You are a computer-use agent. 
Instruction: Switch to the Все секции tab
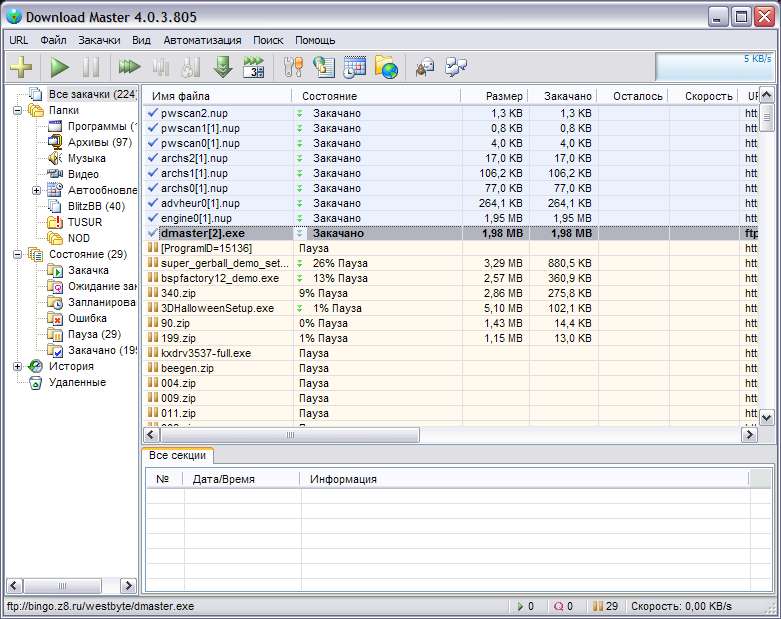(177, 455)
